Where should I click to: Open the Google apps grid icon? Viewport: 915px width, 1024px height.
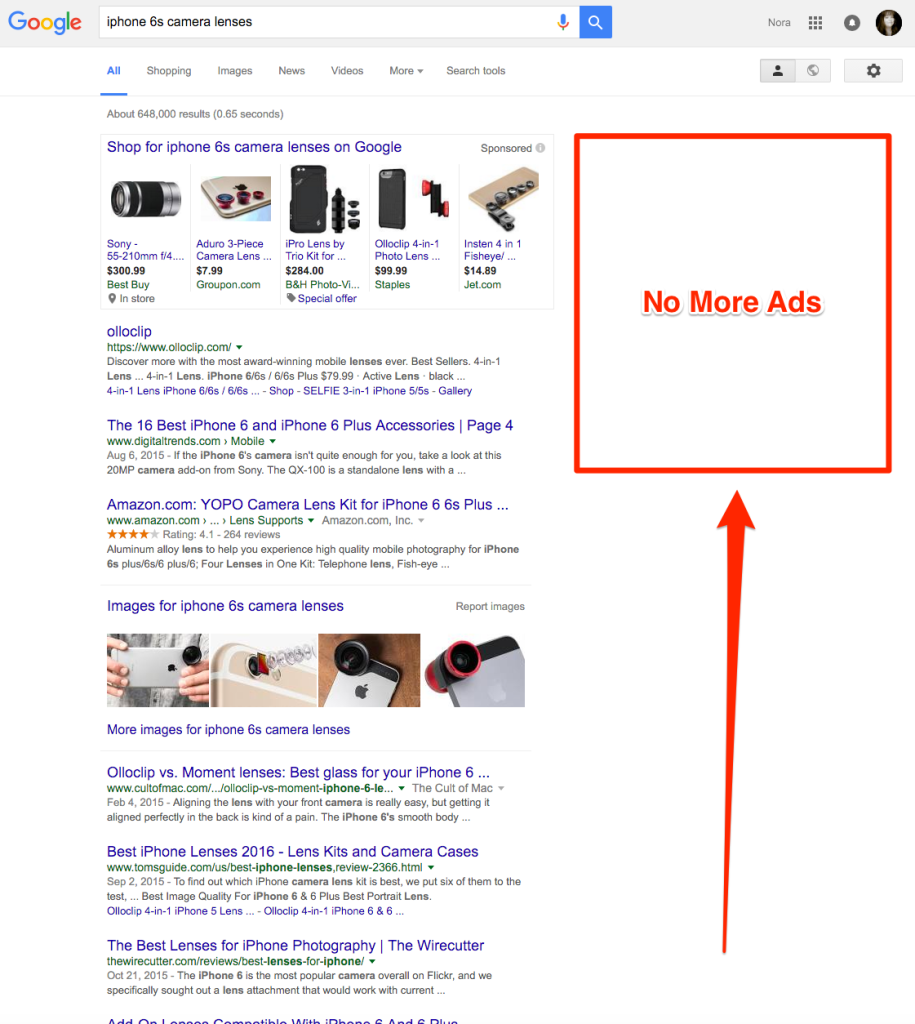815,23
